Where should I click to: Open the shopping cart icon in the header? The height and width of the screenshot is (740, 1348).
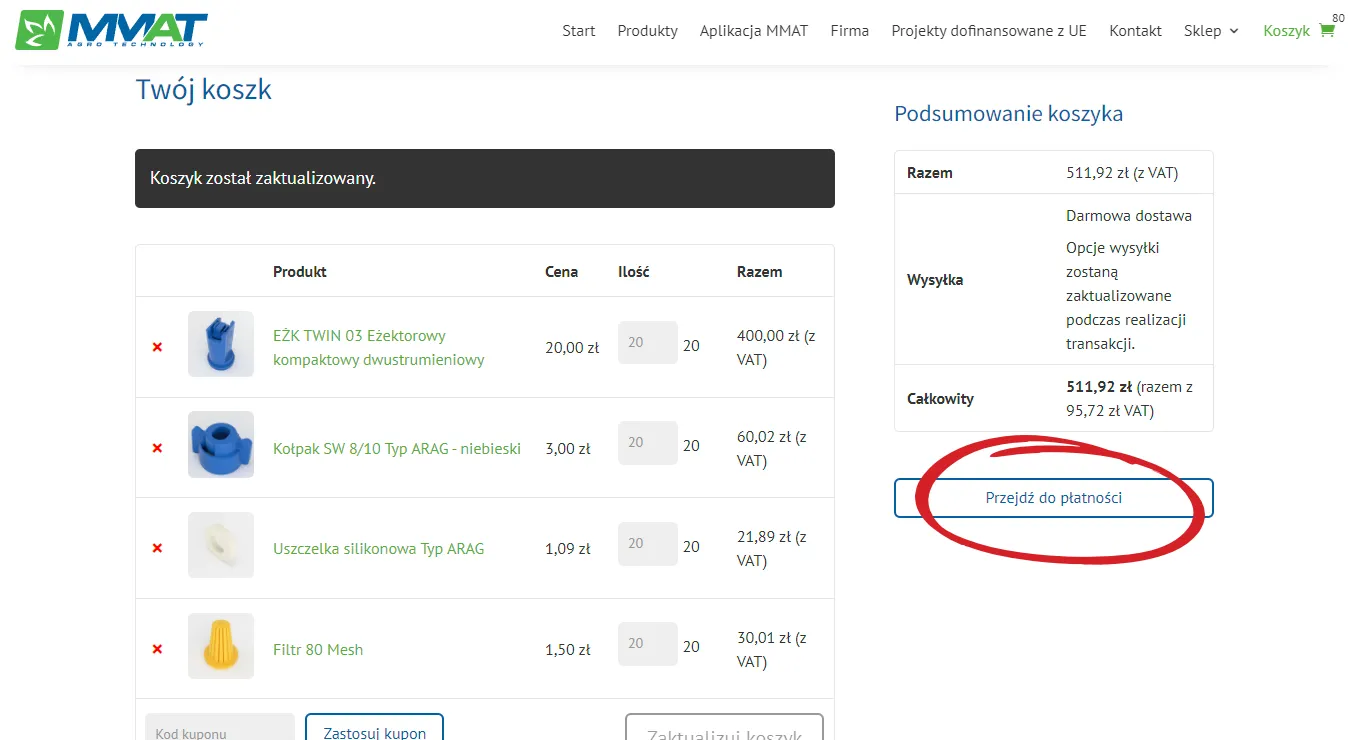[x=1327, y=30]
